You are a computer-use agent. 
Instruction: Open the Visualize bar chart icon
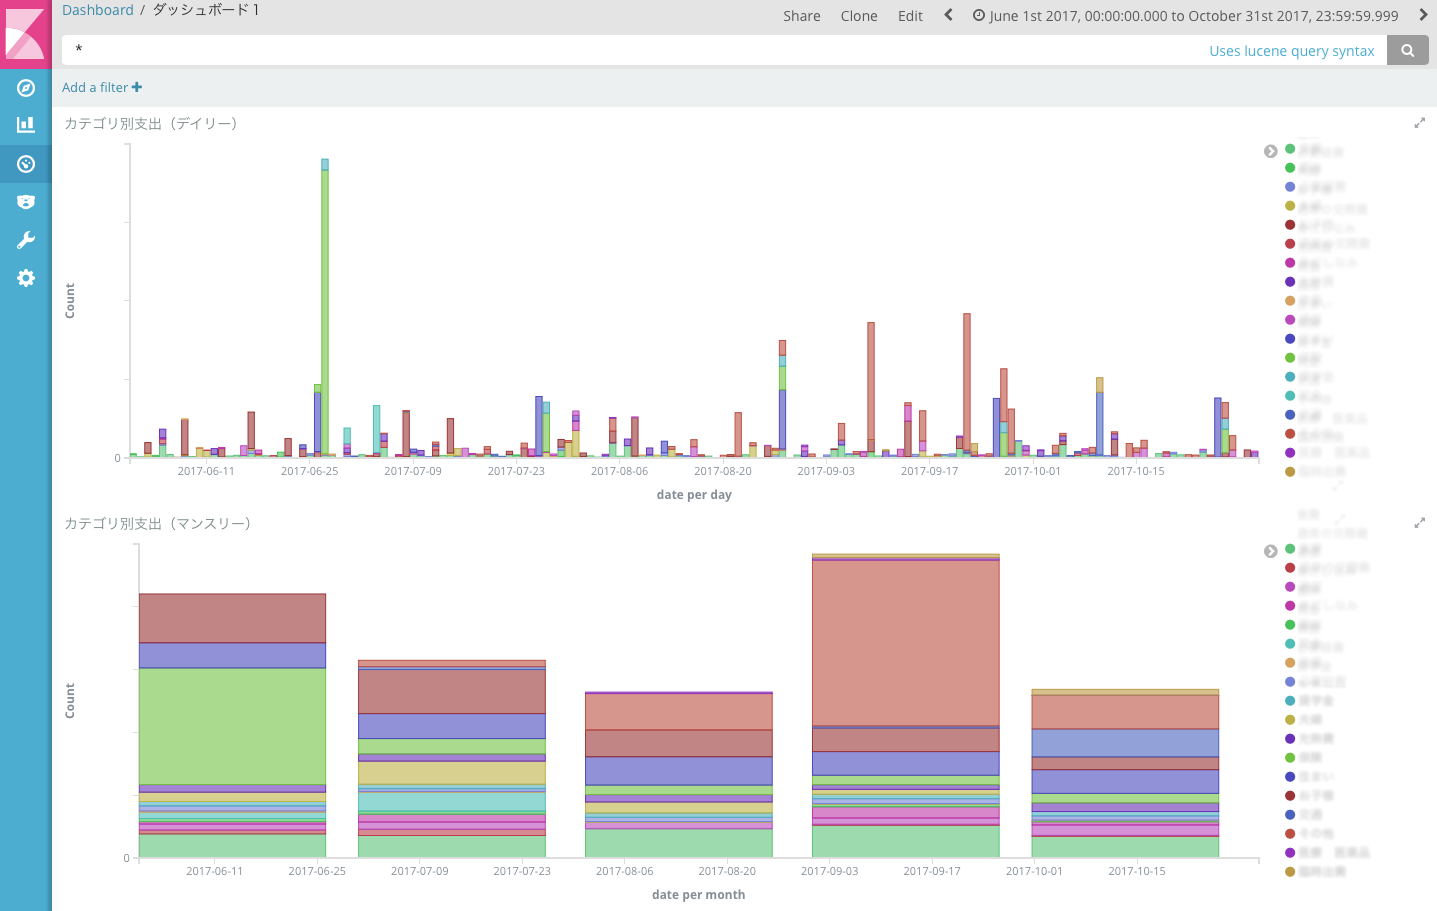[x=26, y=125]
